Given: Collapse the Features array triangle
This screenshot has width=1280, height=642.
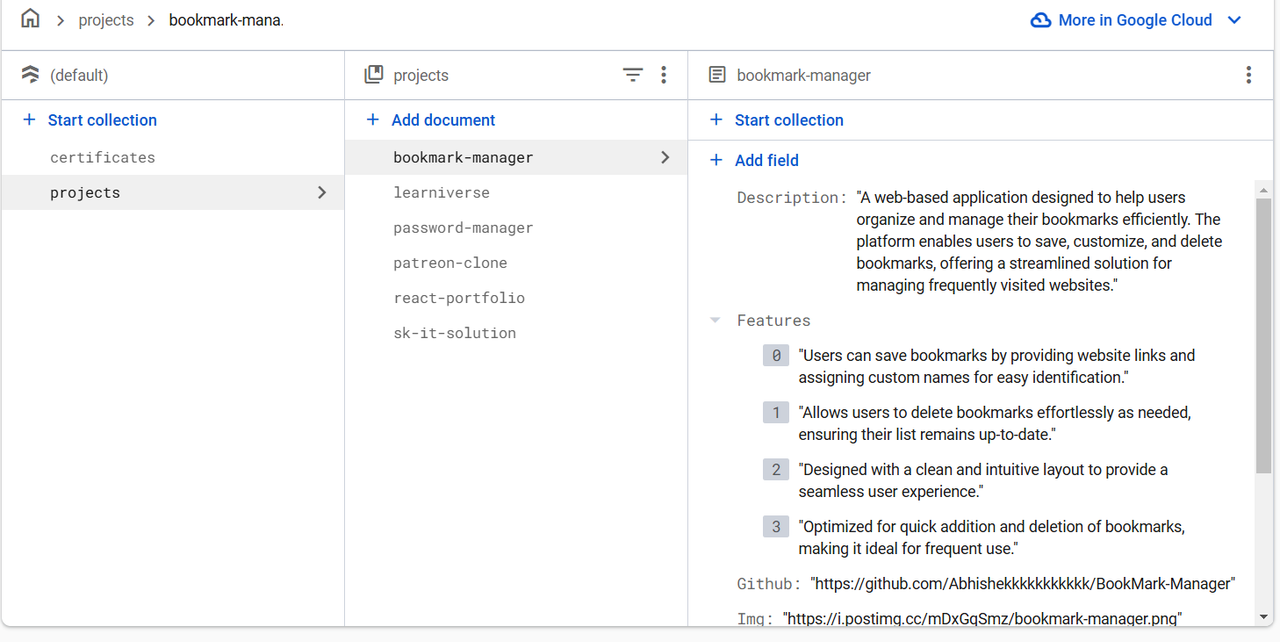Looking at the screenshot, I should (x=715, y=321).
